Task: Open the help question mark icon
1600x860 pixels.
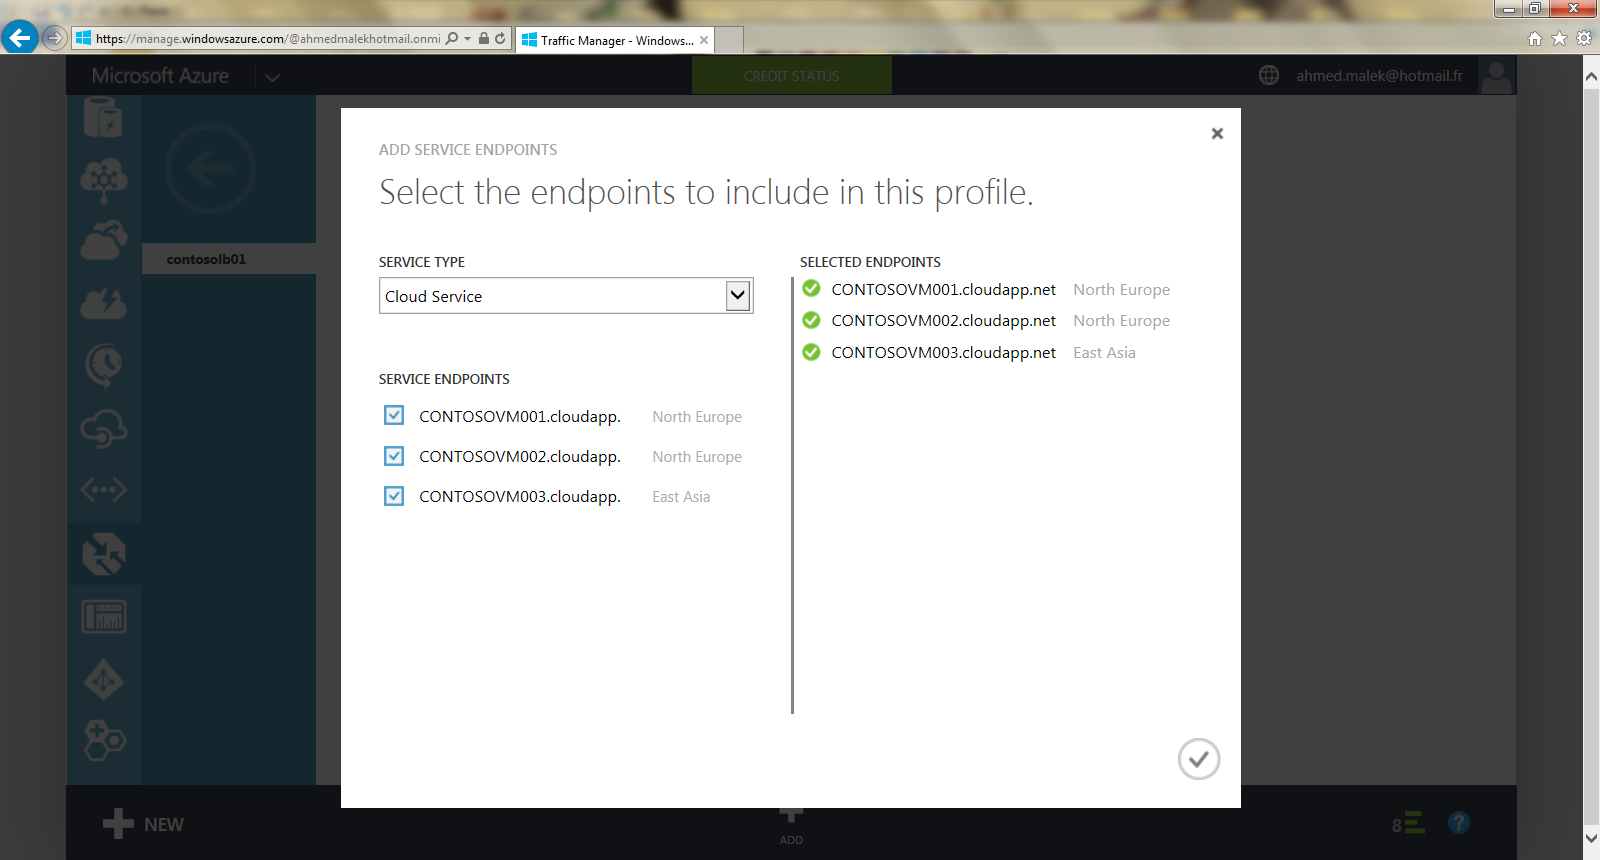Action: click(x=1459, y=823)
